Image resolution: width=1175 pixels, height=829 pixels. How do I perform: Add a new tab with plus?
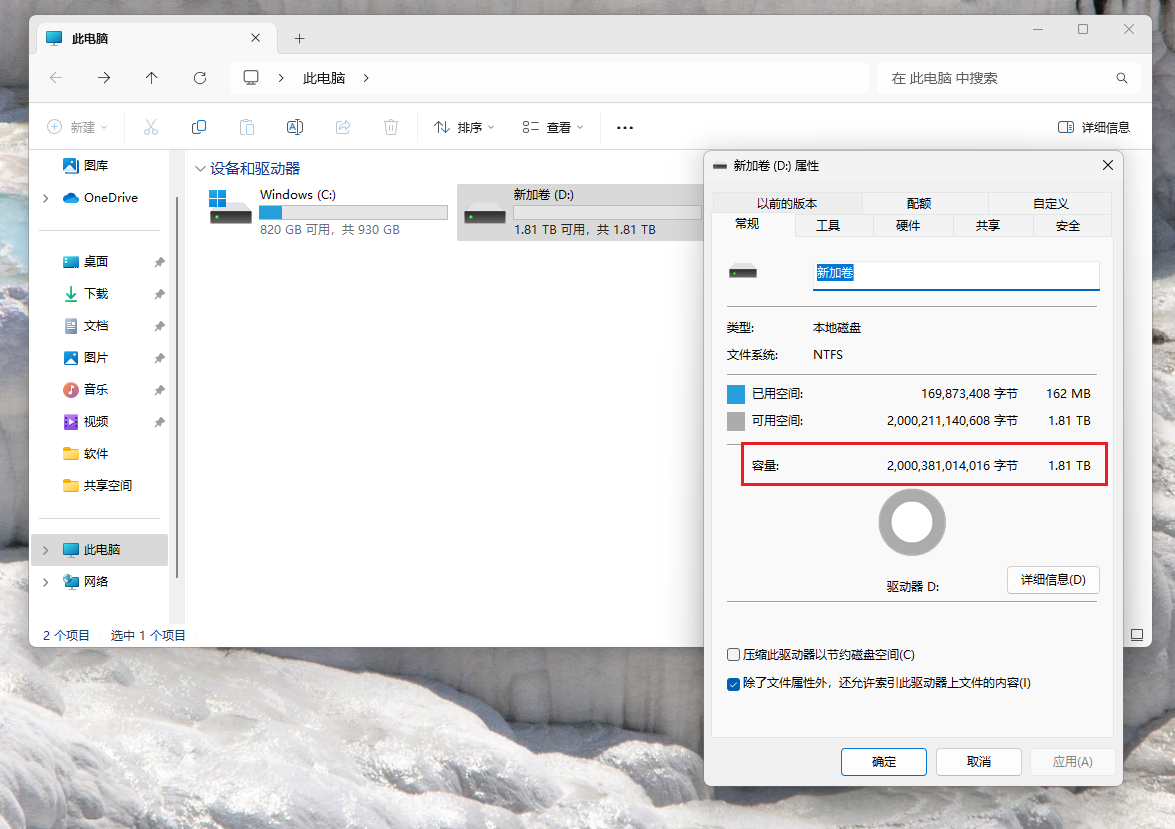(300, 38)
